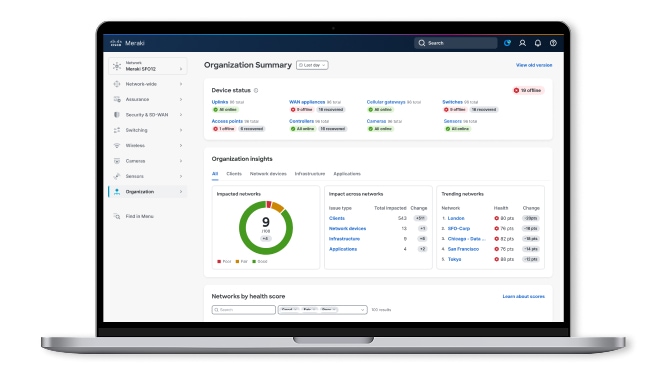This screenshot has width=666, height=375.
Task: Click the Learn about scores link
Action: pyautogui.click(x=523, y=296)
